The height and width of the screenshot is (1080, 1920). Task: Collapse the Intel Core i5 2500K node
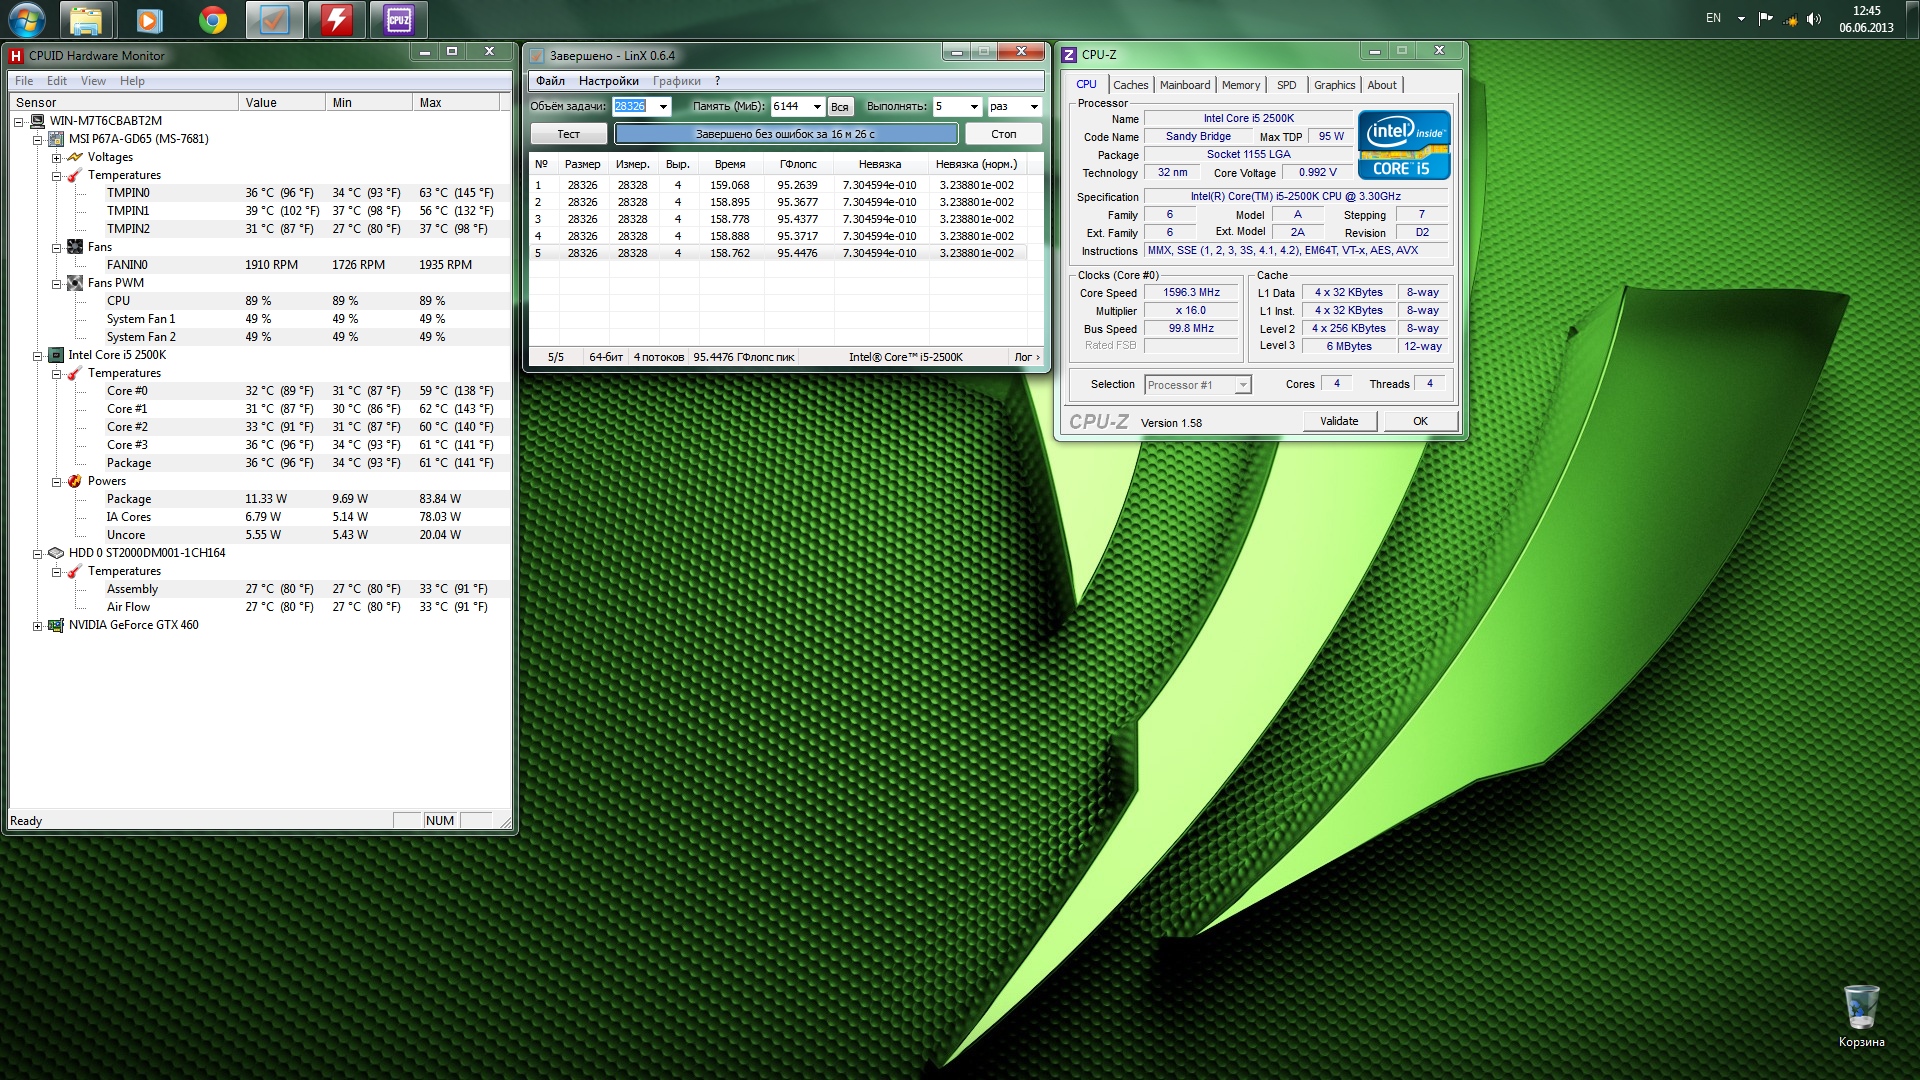[38, 356]
